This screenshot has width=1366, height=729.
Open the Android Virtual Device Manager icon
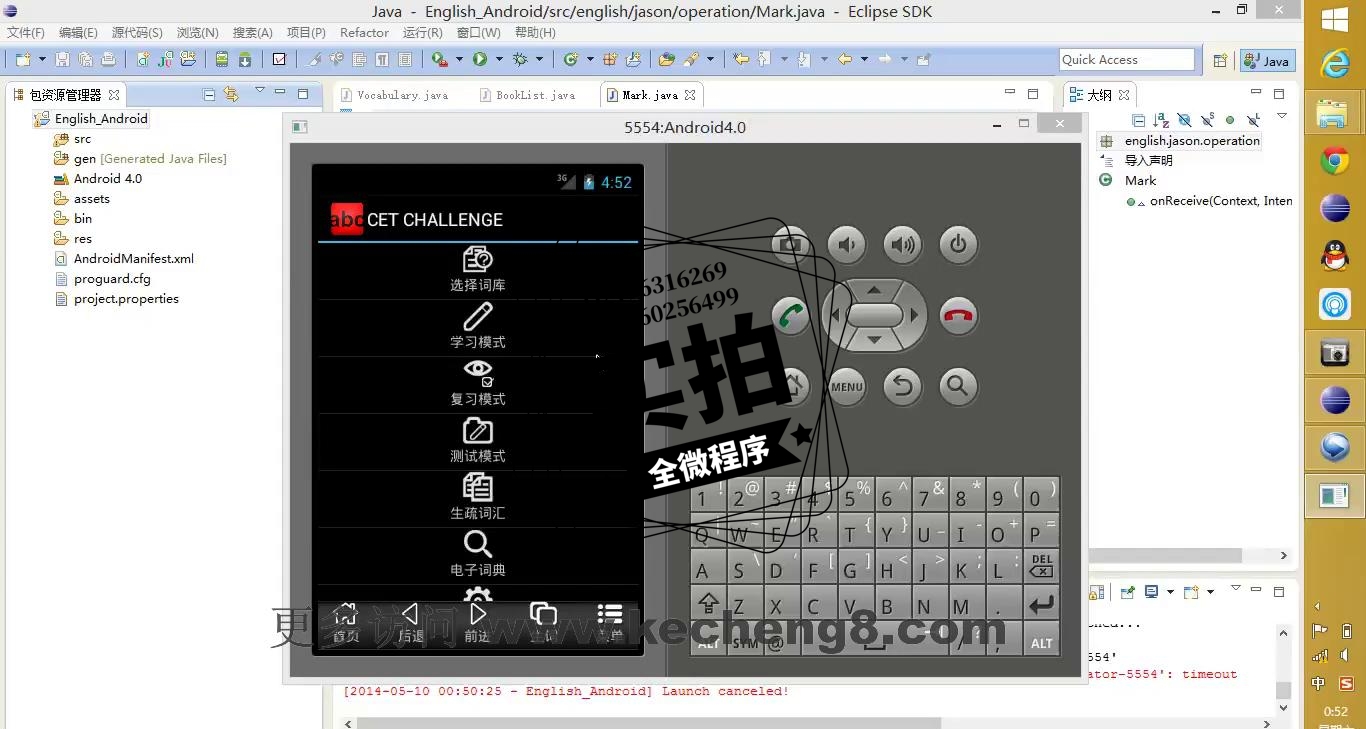pos(221,59)
